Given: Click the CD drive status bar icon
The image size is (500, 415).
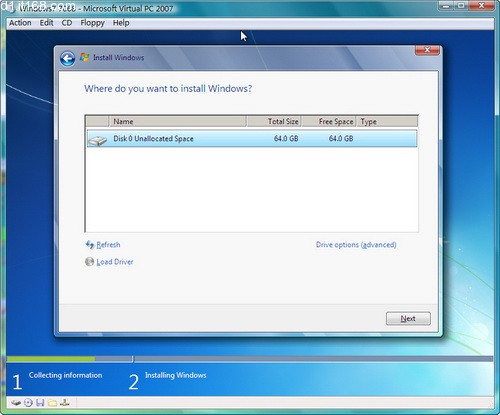Looking at the screenshot, I should [x=28, y=403].
